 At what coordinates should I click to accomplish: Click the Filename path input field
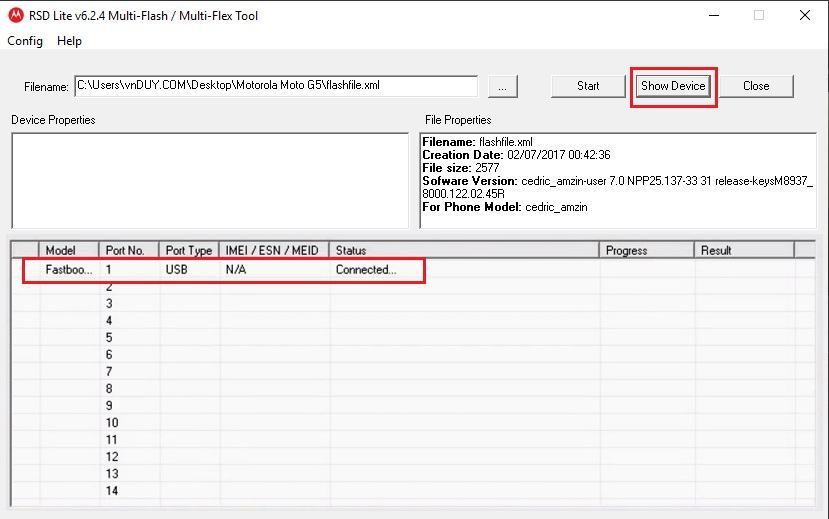[276, 86]
